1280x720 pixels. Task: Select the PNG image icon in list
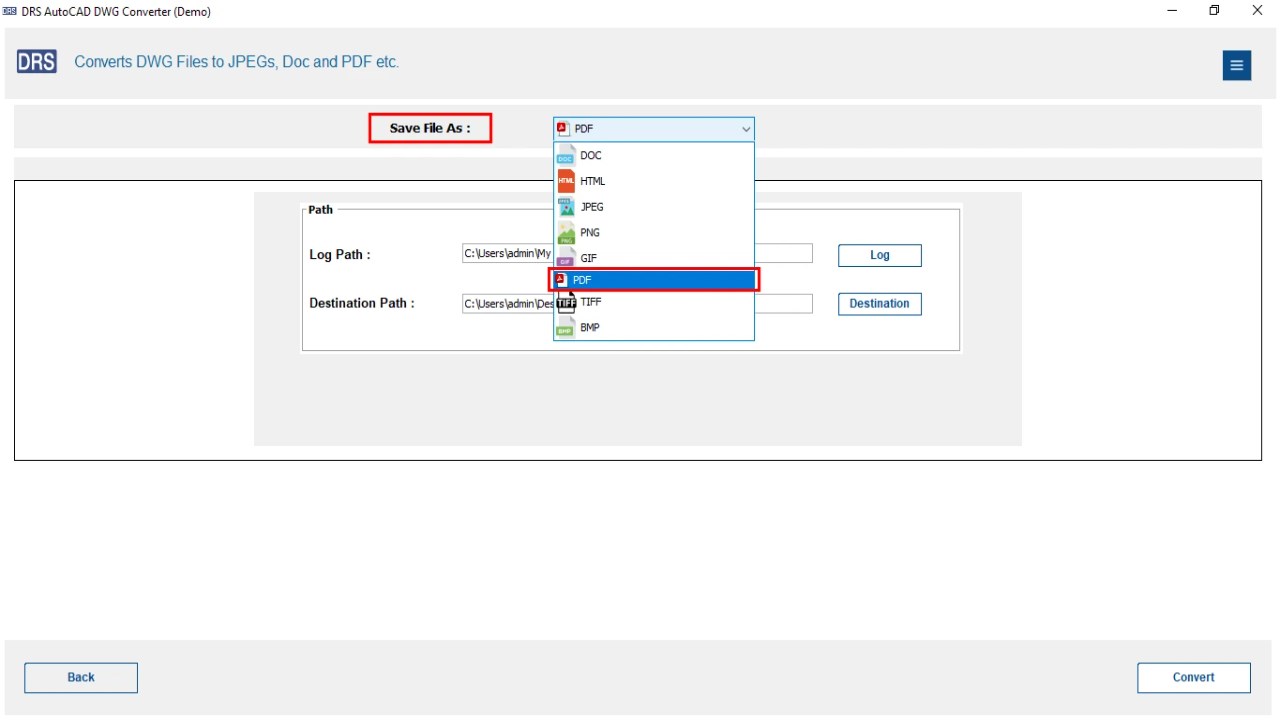(x=566, y=233)
